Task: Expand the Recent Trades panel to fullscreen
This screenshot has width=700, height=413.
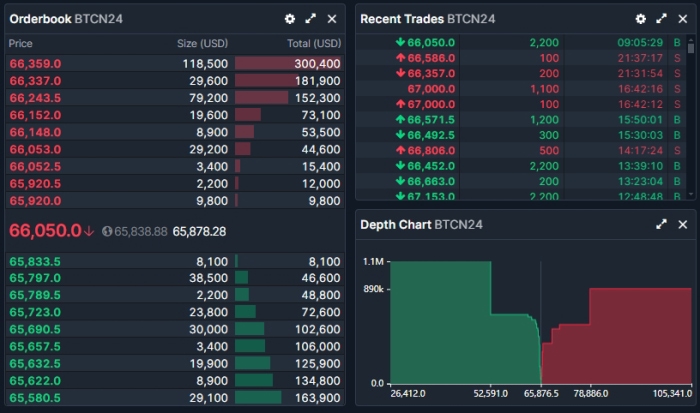Action: (662, 19)
